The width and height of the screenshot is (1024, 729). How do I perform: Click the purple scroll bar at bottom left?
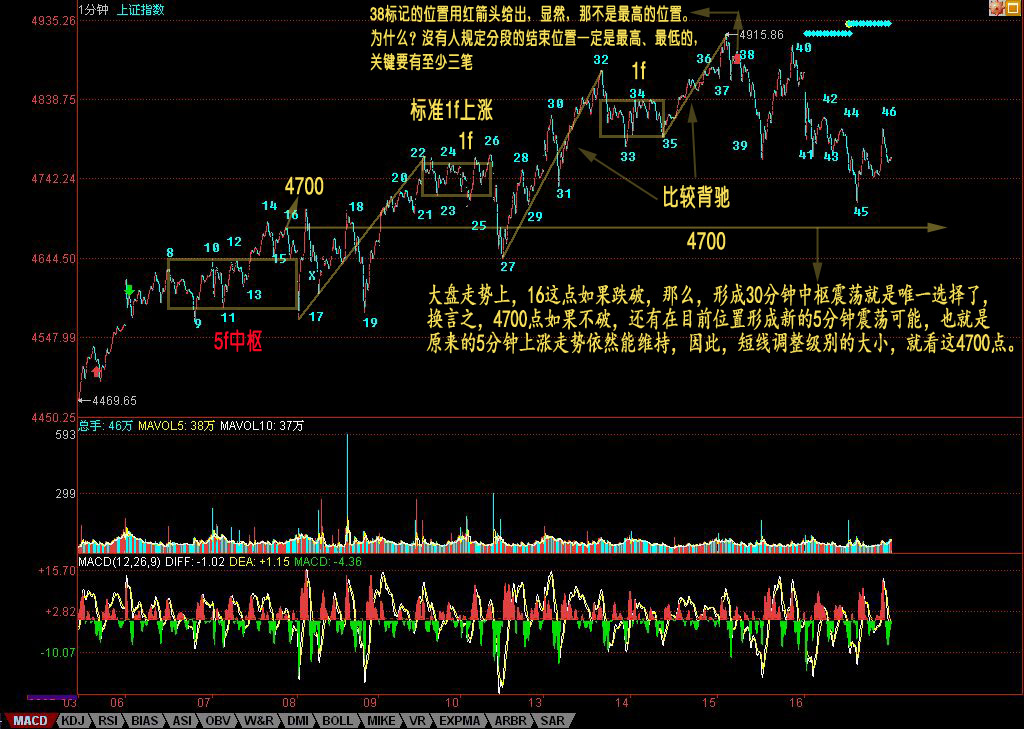[52, 698]
